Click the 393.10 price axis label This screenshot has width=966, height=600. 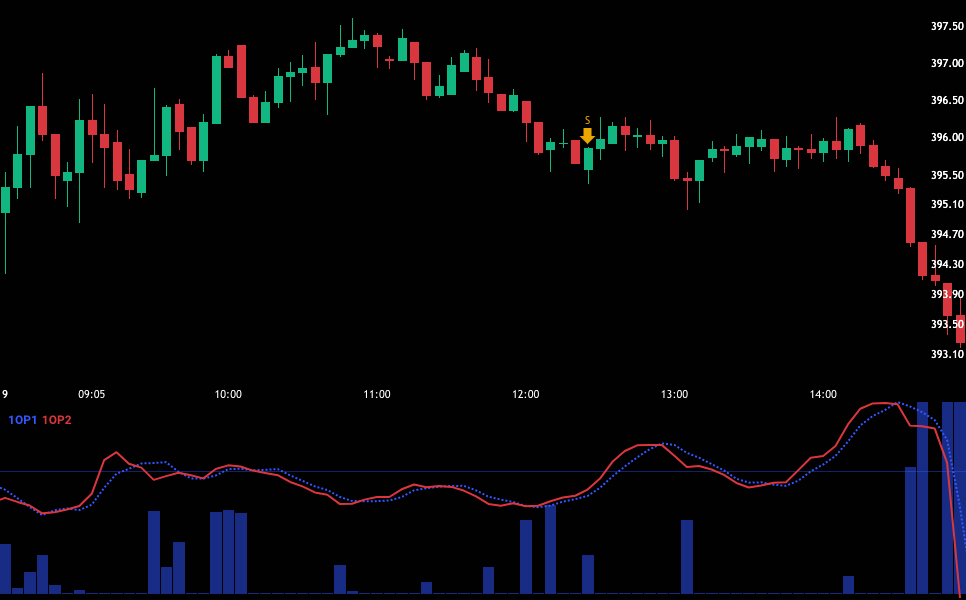947,354
